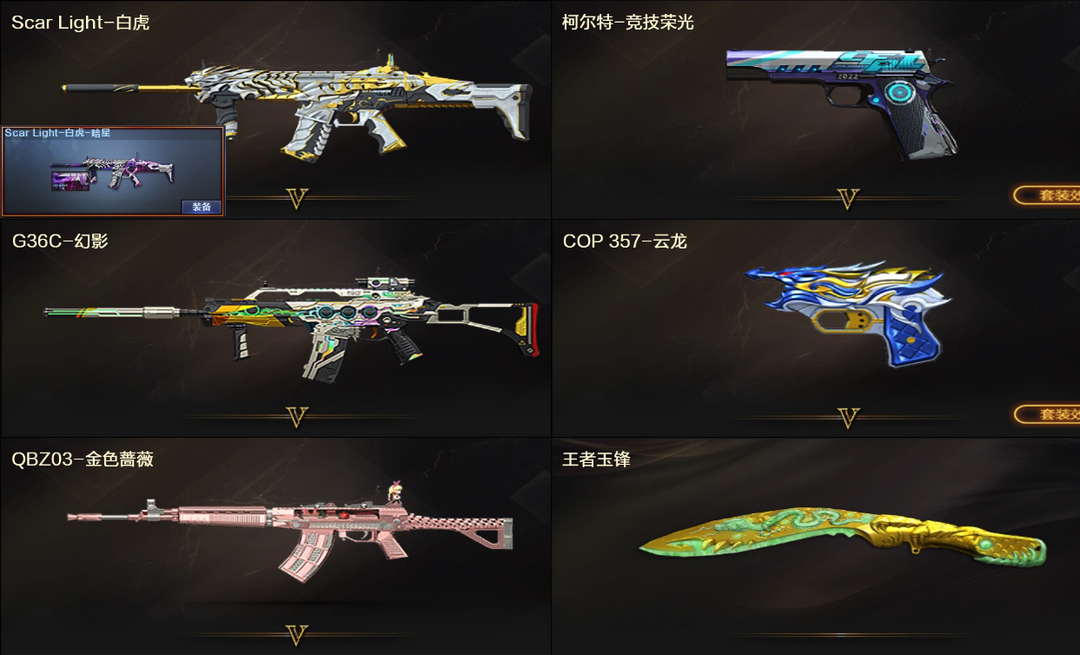Open set effect button in 柯尔特 panel

pyautogui.click(x=1047, y=196)
